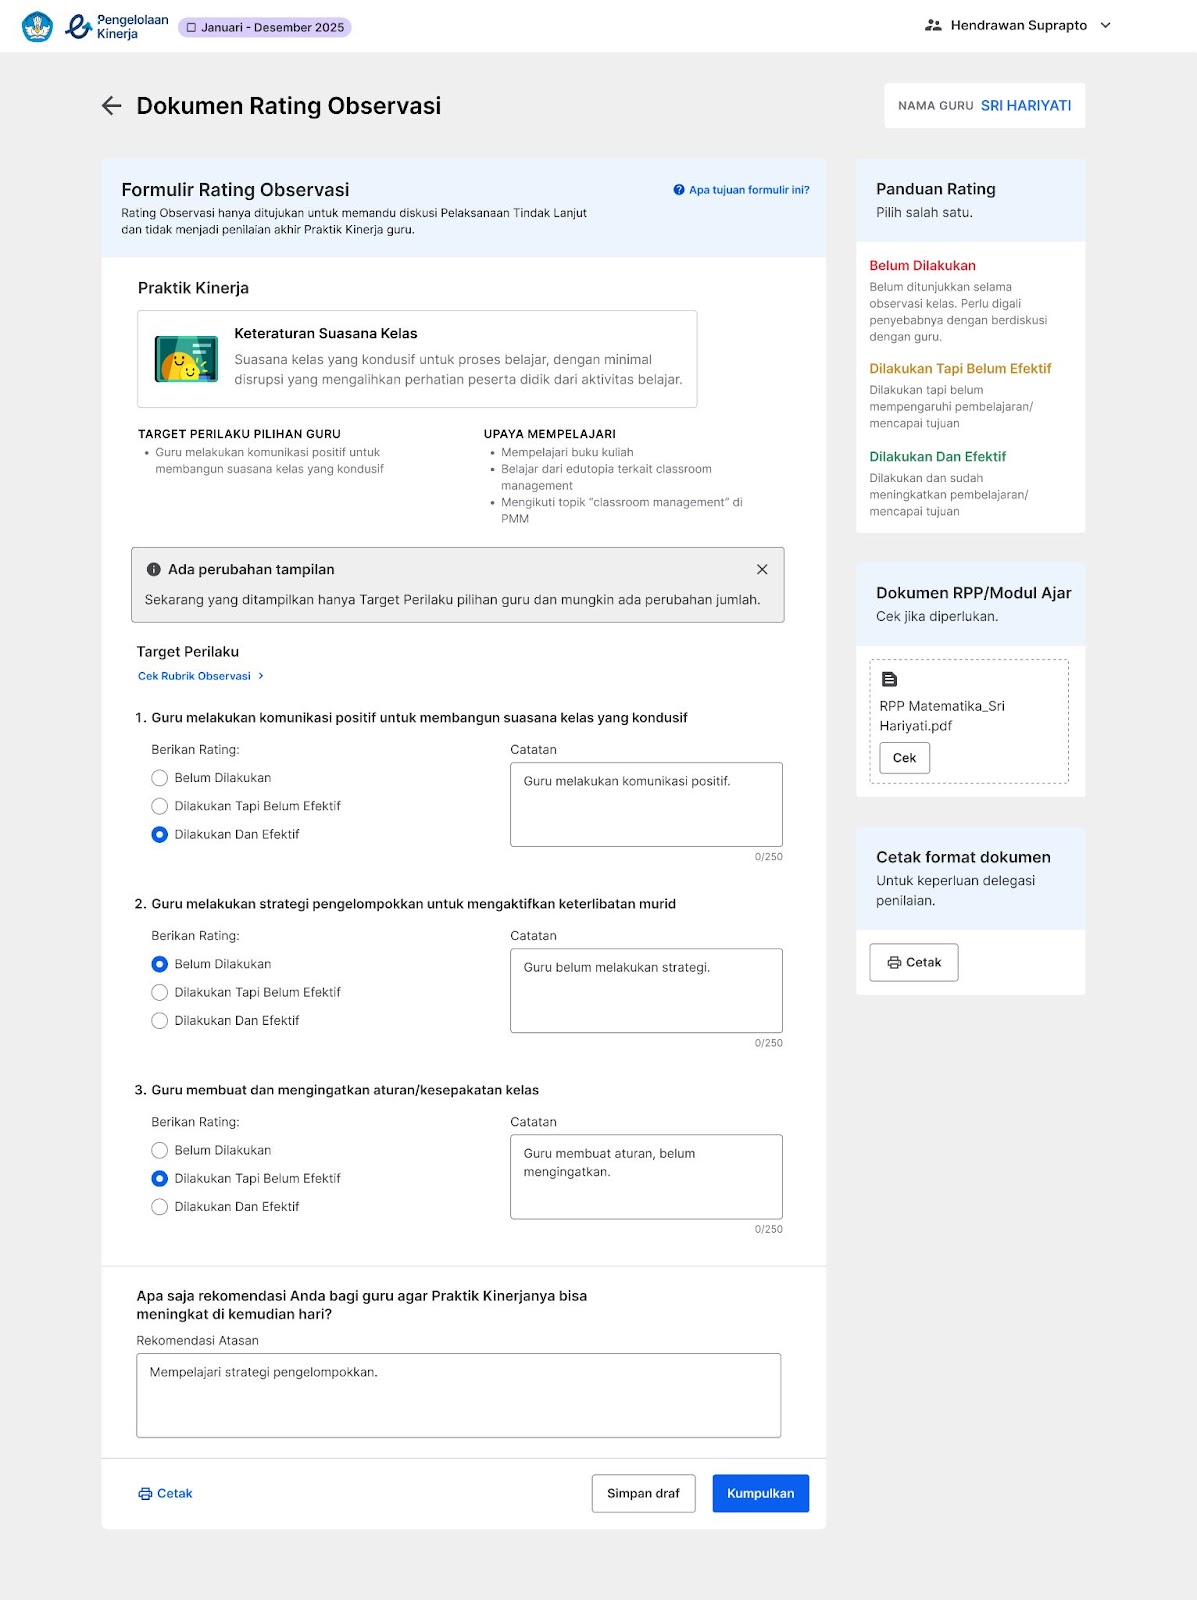1197x1600 pixels.
Task: Select Dilakukan Tapi Belum Efektif for target 1
Action: [x=159, y=806]
